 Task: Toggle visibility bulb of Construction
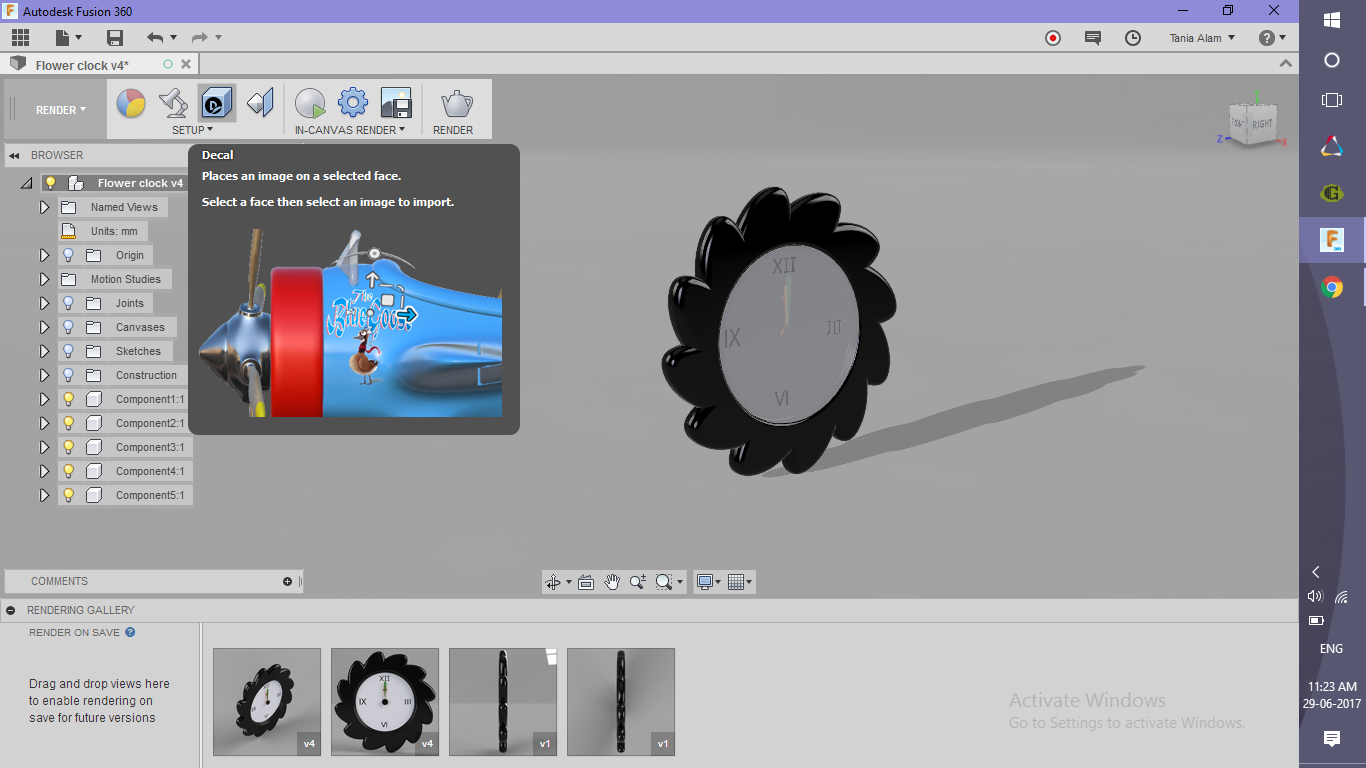point(68,375)
